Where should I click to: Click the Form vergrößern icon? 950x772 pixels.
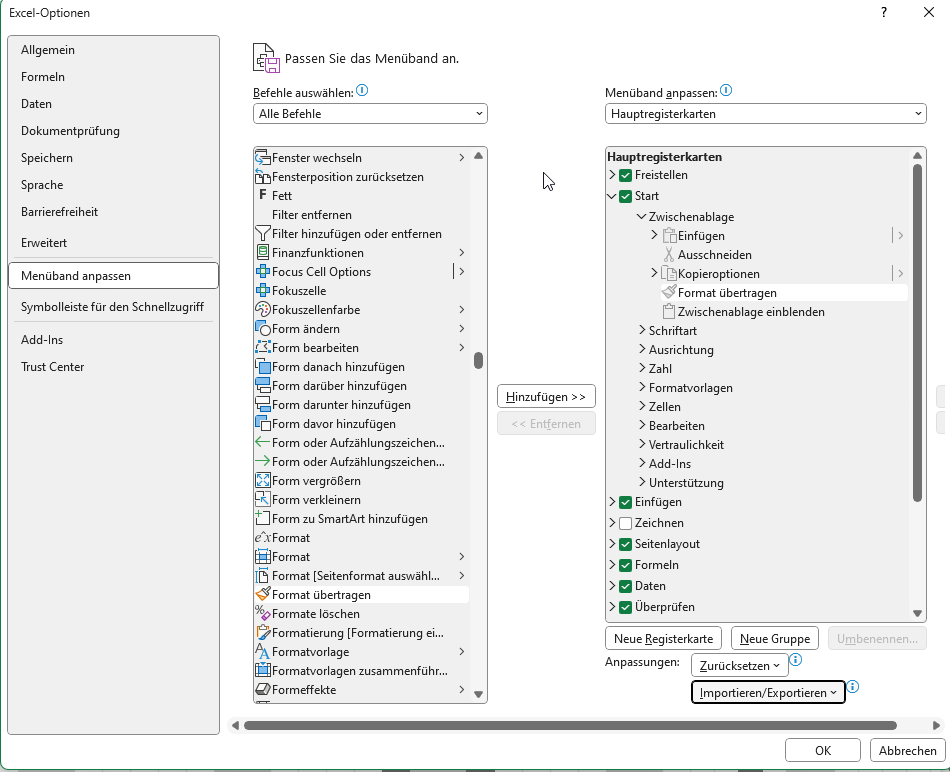(x=262, y=481)
